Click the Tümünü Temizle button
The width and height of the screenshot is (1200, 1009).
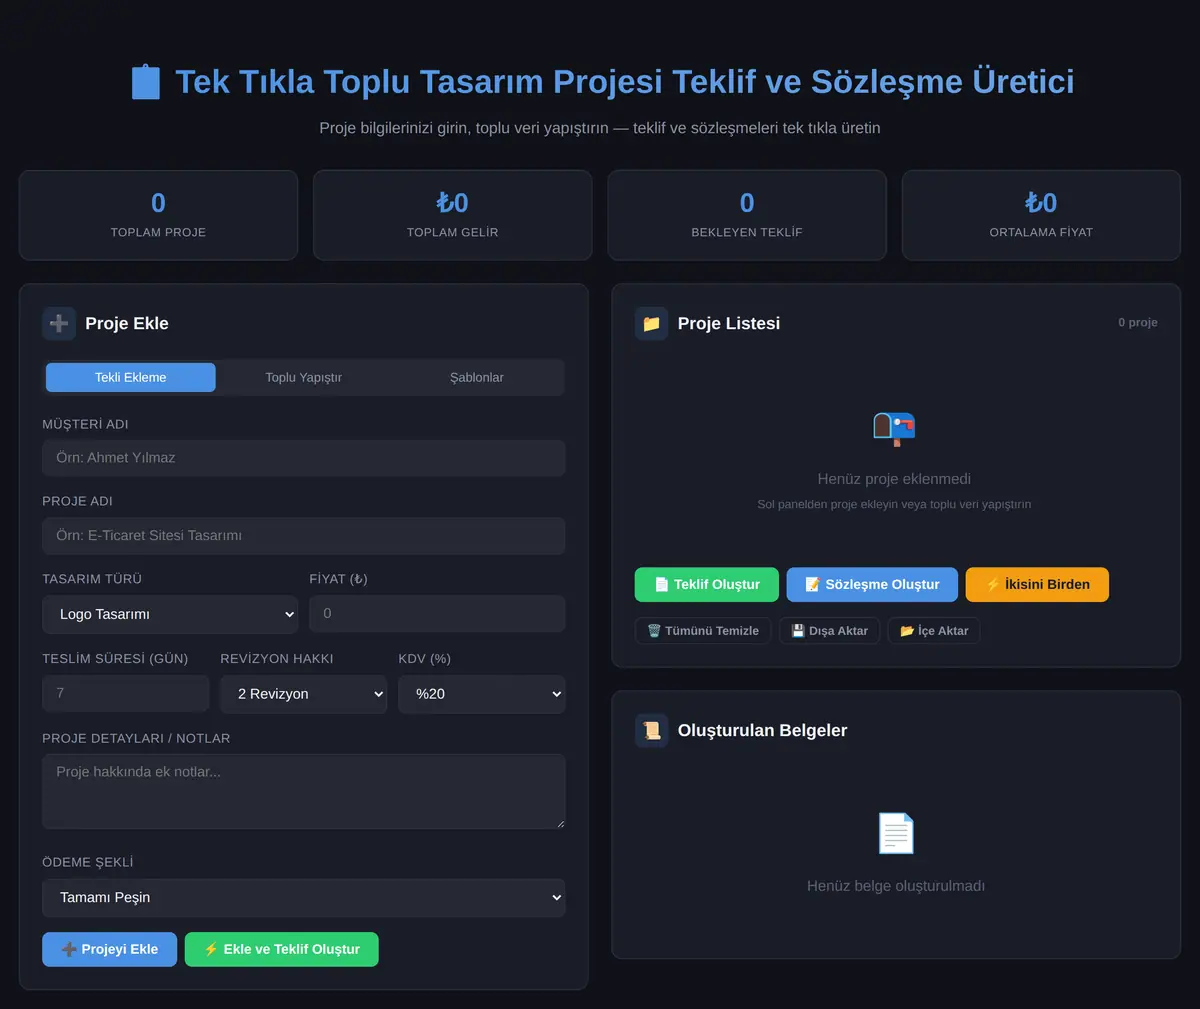tap(703, 631)
